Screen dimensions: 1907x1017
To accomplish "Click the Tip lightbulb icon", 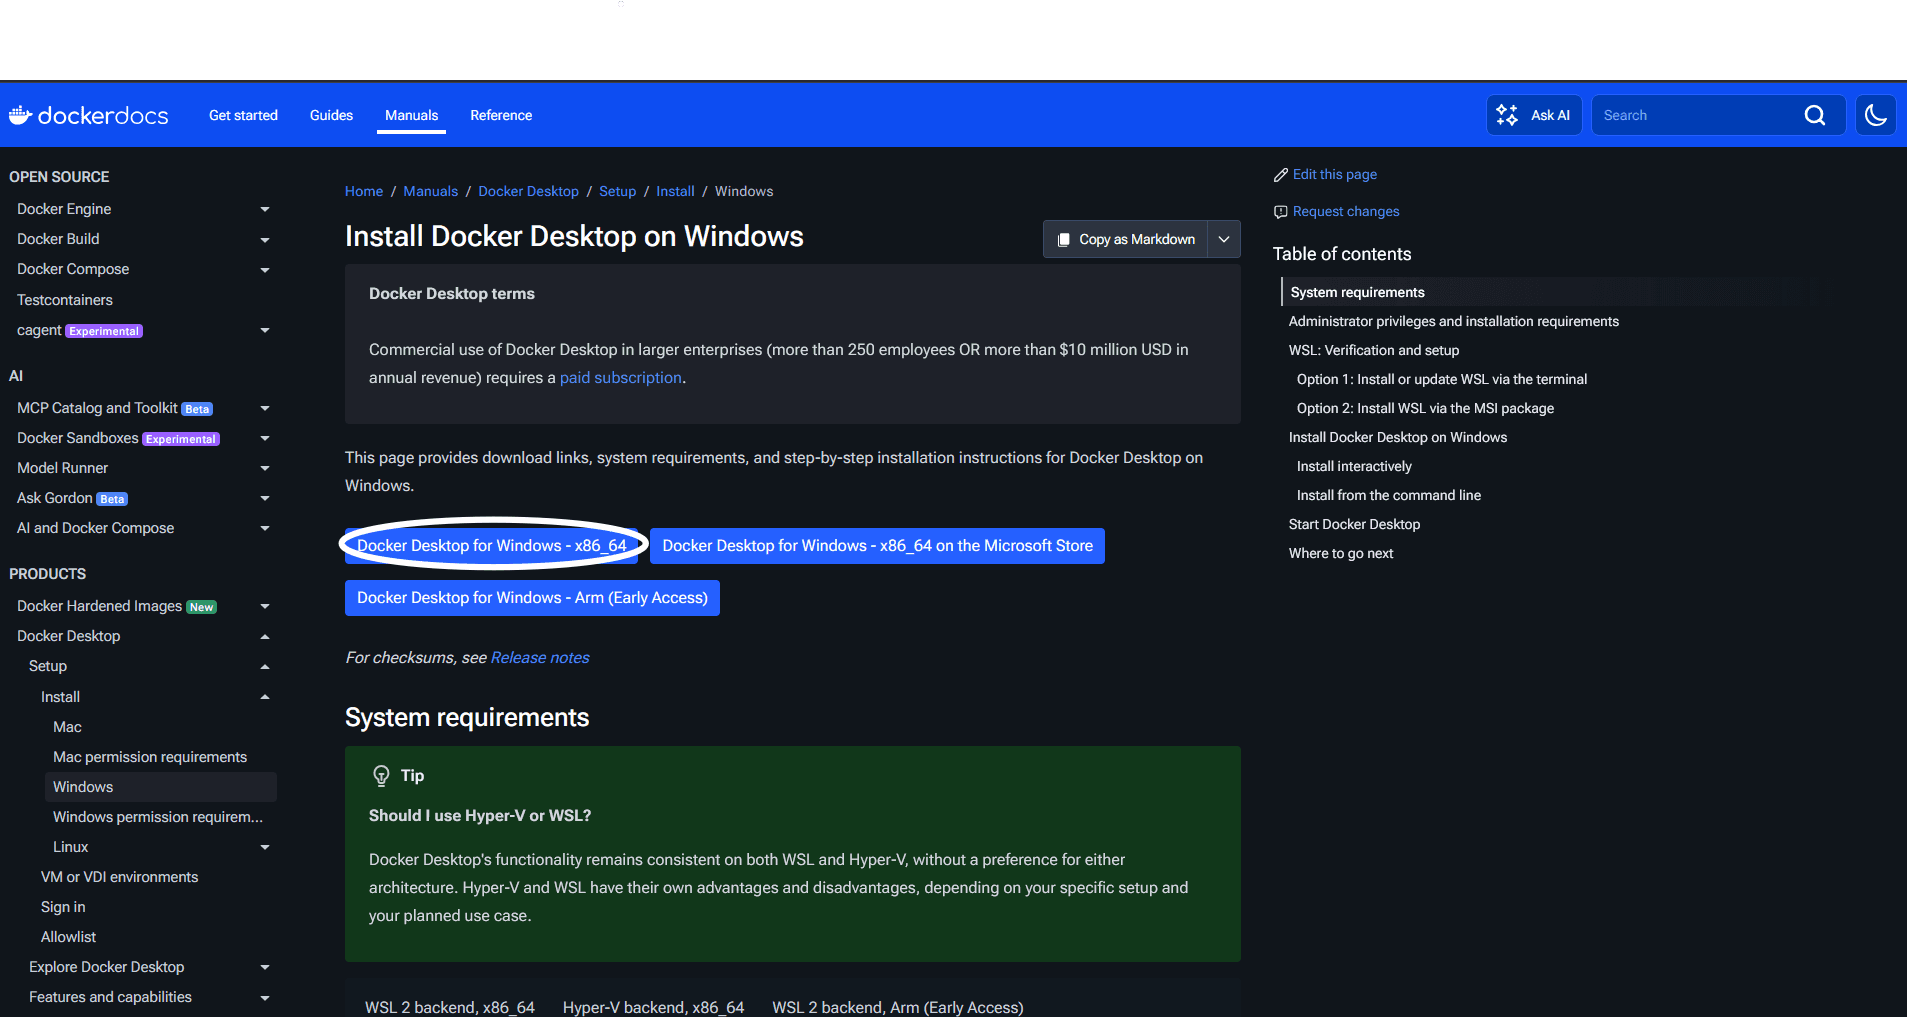I will 381,775.
